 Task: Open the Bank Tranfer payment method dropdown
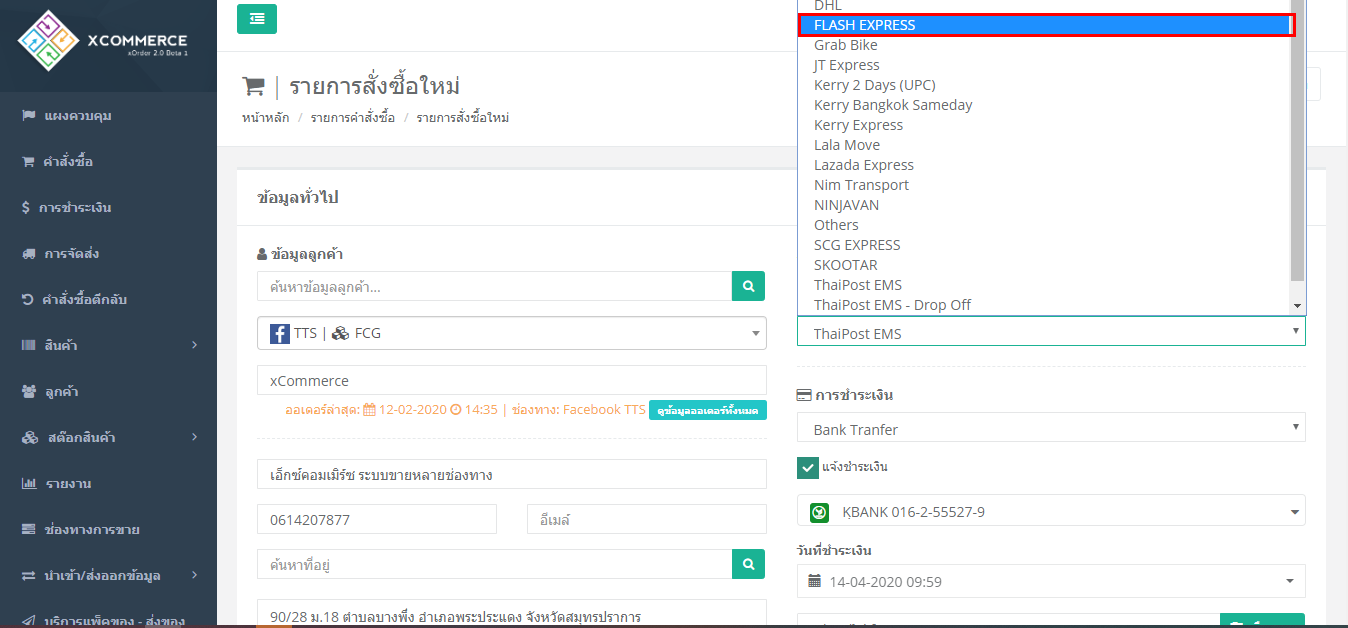(x=1051, y=429)
